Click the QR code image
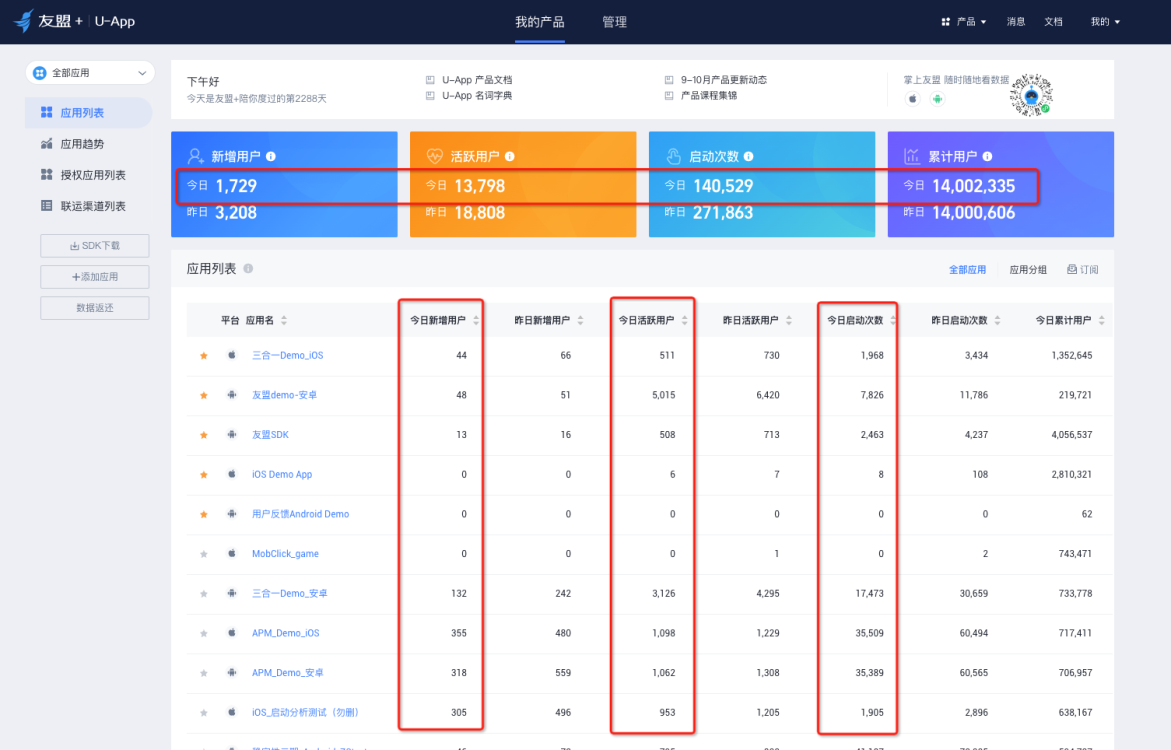 tap(1031, 94)
